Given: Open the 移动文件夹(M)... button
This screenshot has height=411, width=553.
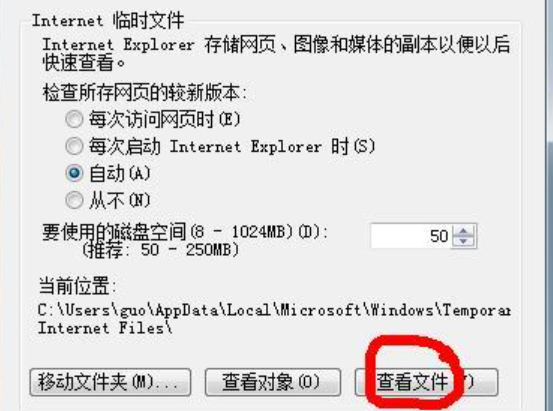Looking at the screenshot, I should coord(110,382).
